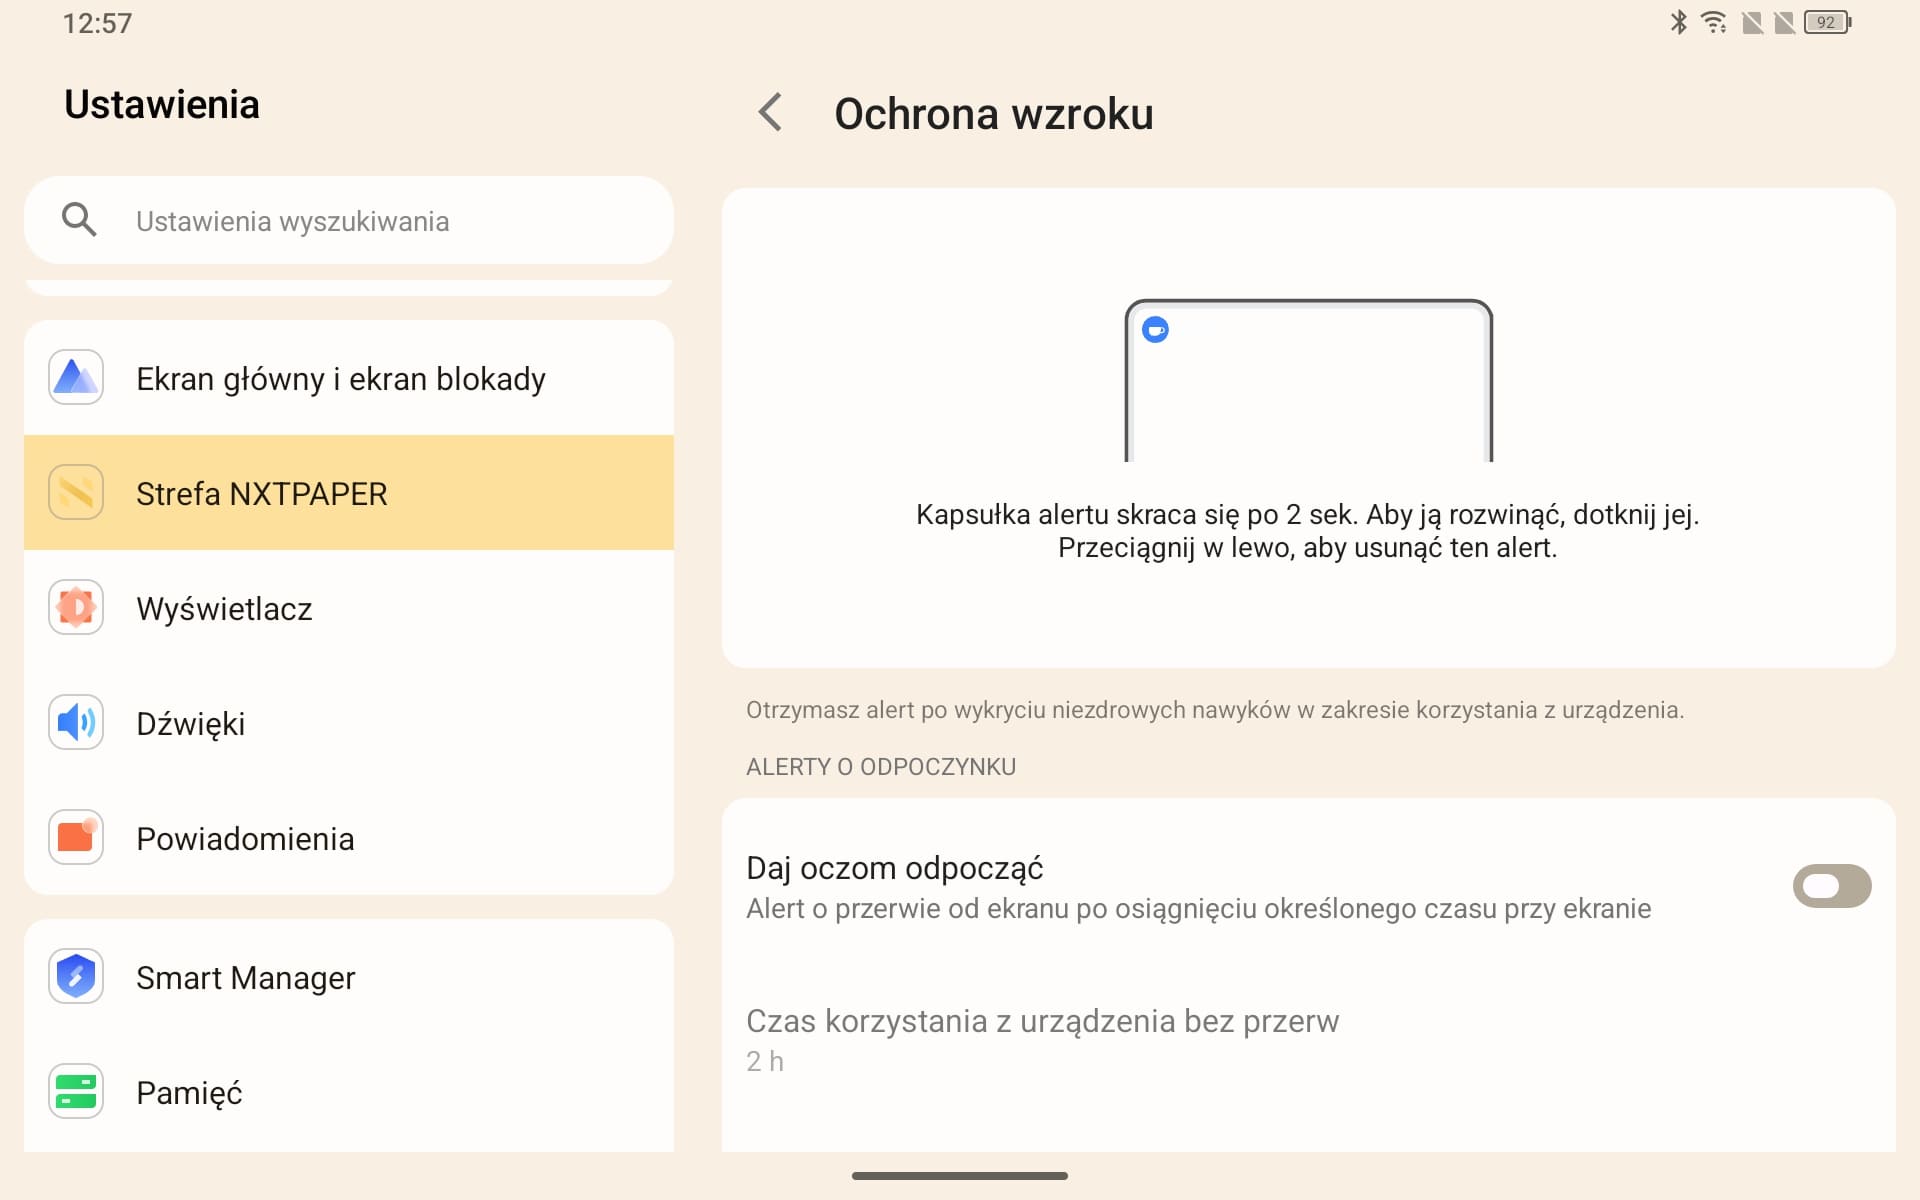This screenshot has width=1920, height=1200.
Task: Toggle the Daj oczom odpocząć switch
Action: [1831, 886]
